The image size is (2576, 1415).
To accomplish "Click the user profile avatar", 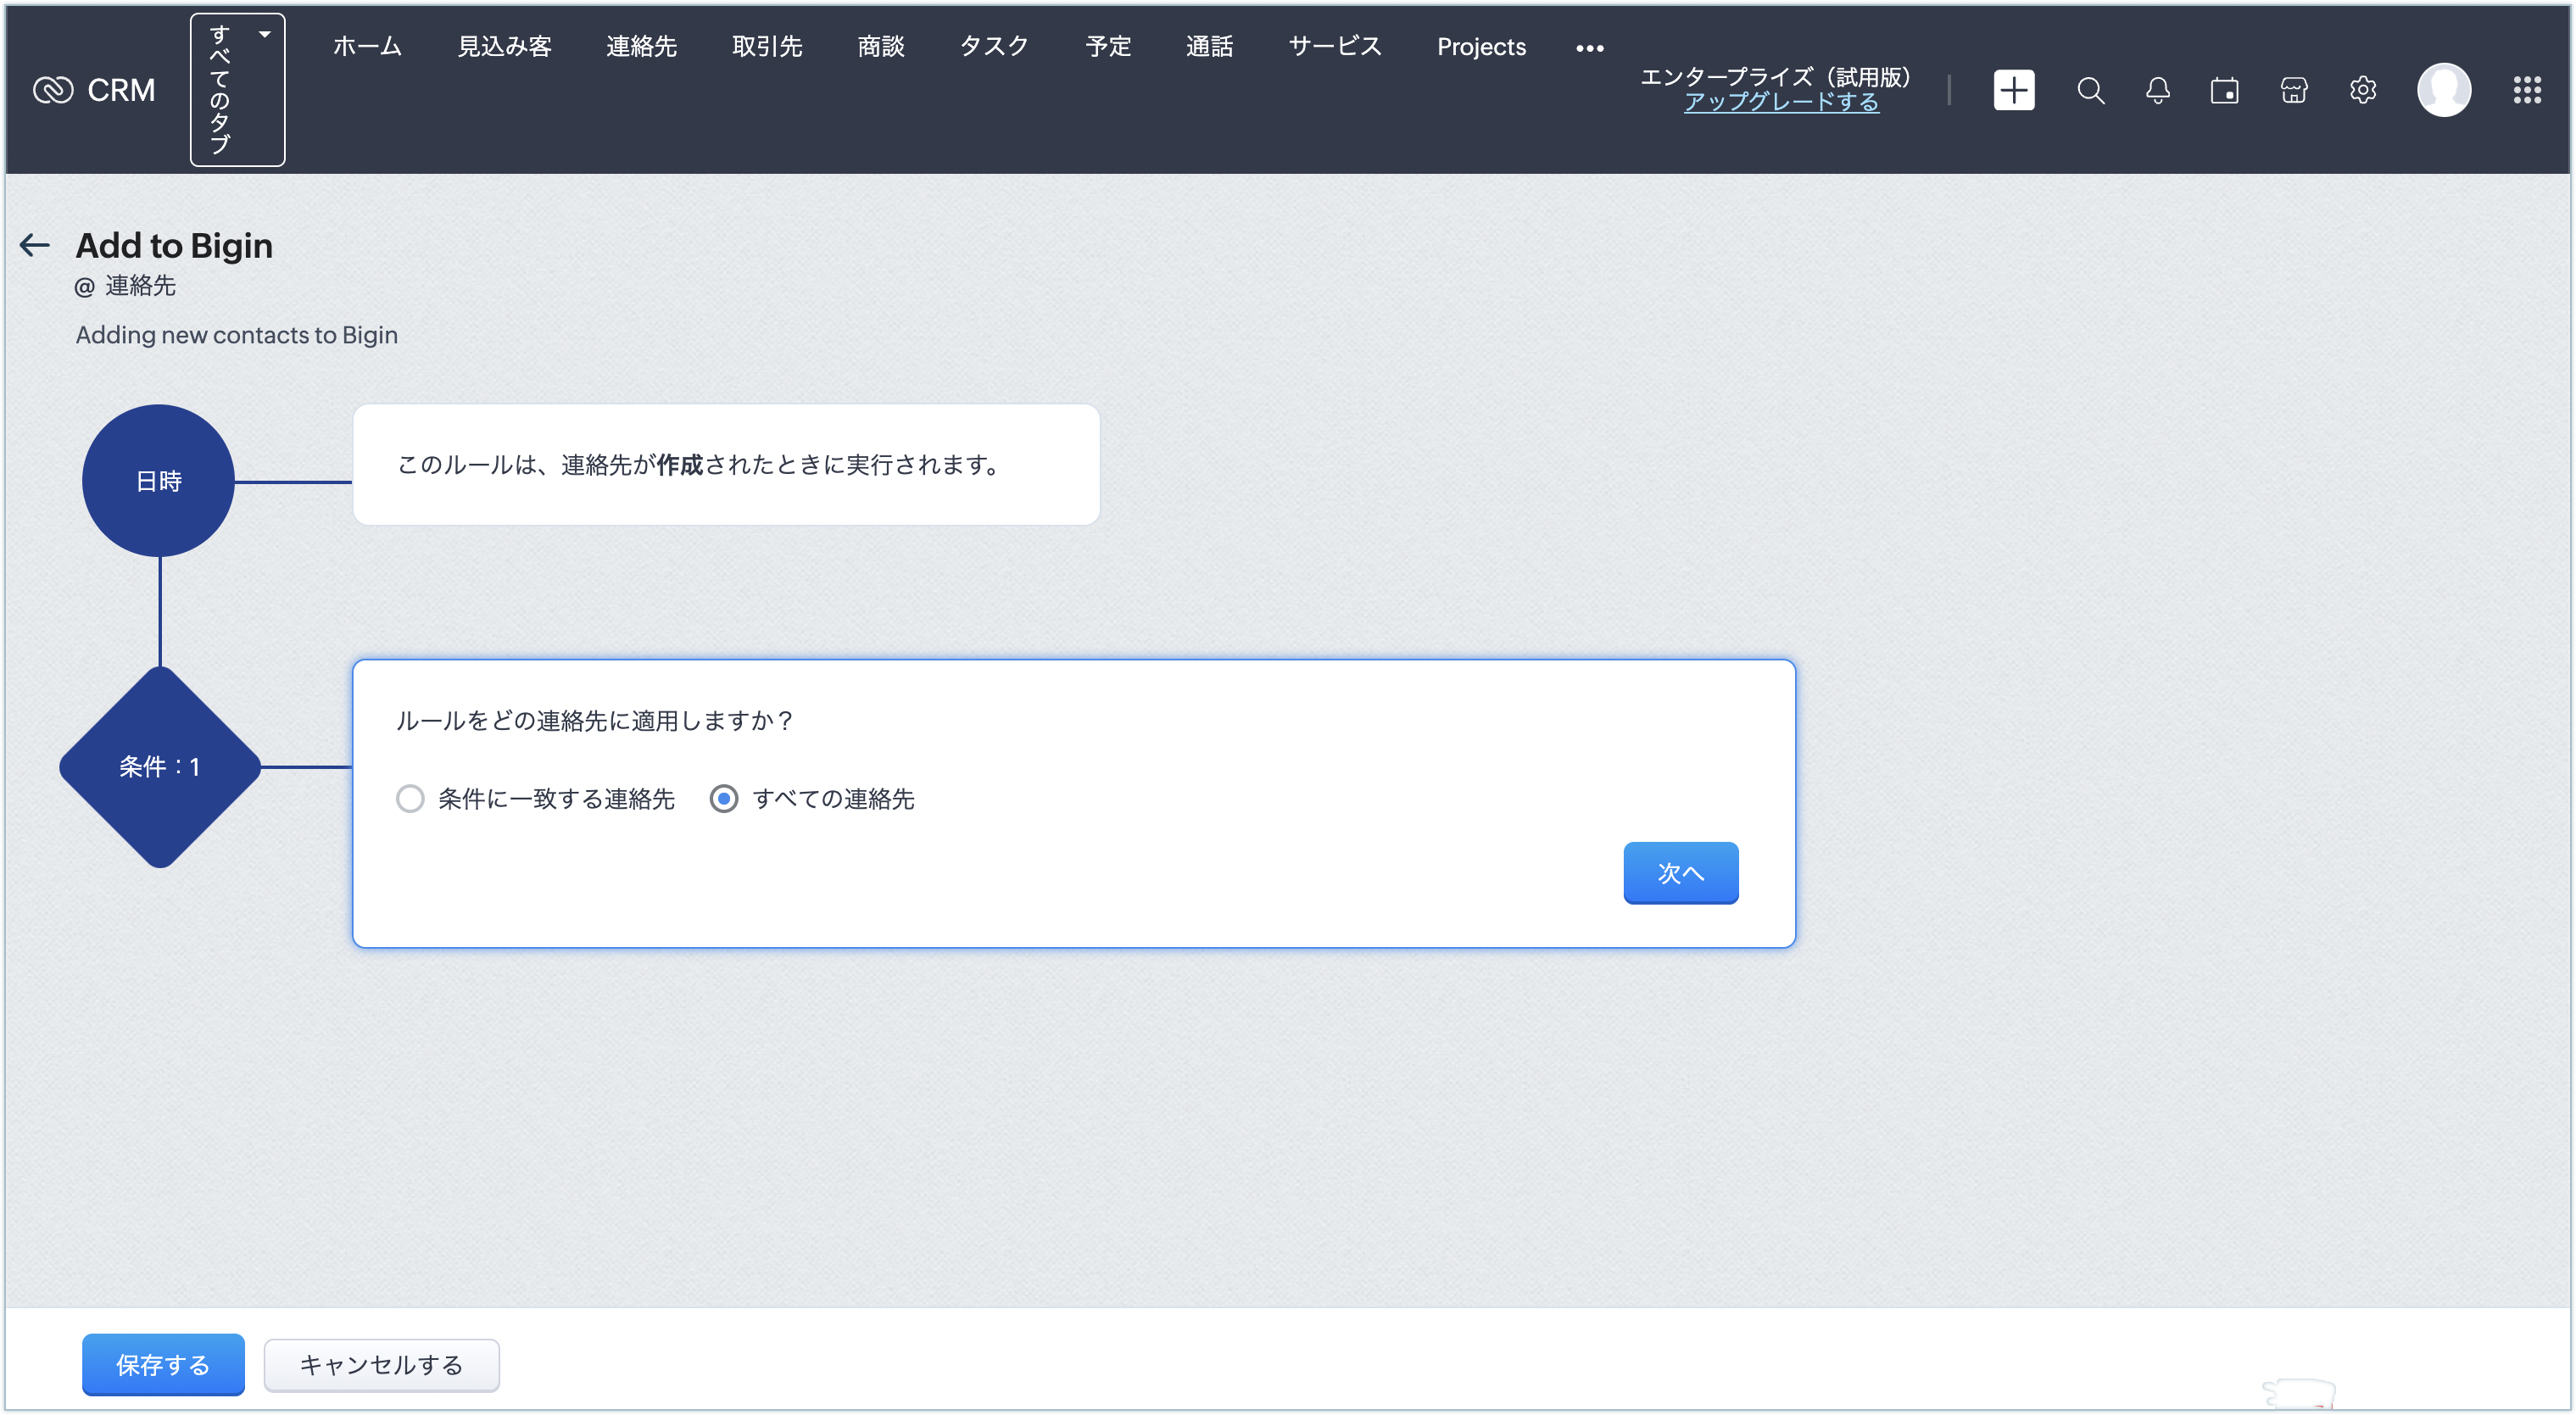I will tap(2443, 90).
